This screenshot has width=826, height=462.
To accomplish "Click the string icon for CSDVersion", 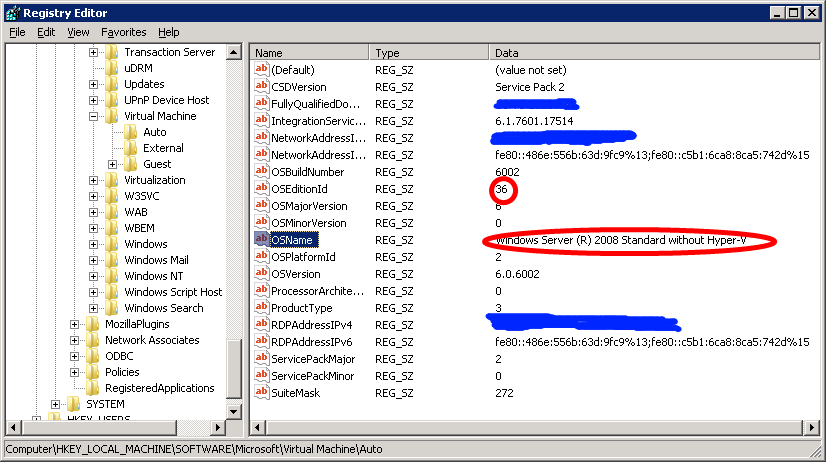I will pos(261,86).
